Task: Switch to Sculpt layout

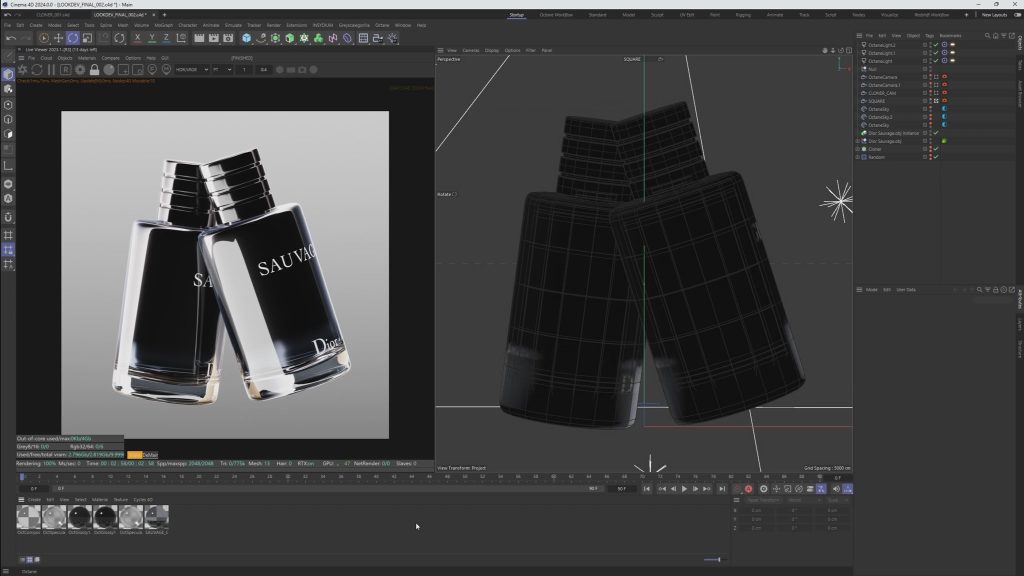Action: pos(657,14)
